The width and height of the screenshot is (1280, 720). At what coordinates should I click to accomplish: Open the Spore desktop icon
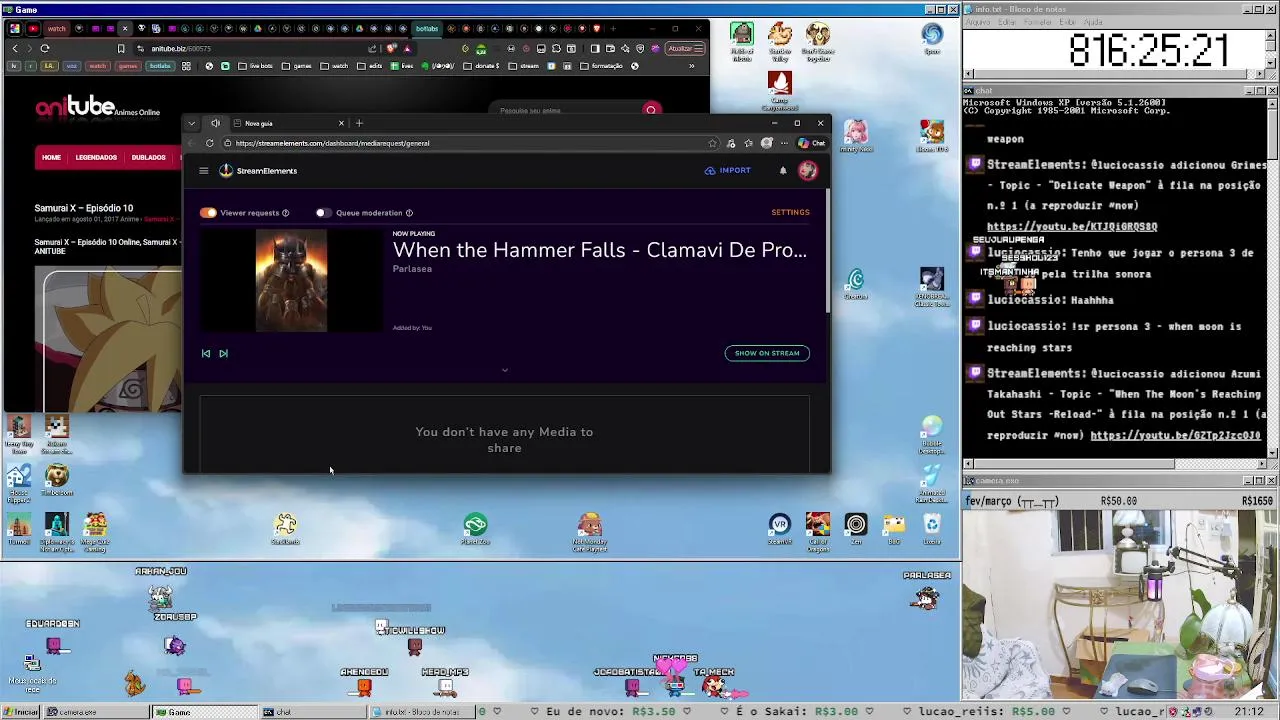pyautogui.click(x=932, y=40)
